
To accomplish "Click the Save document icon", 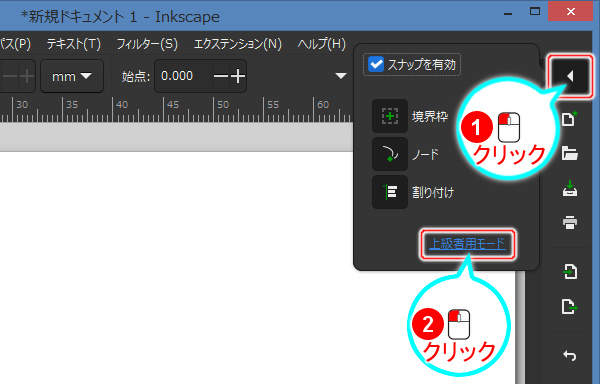I will click(570, 188).
